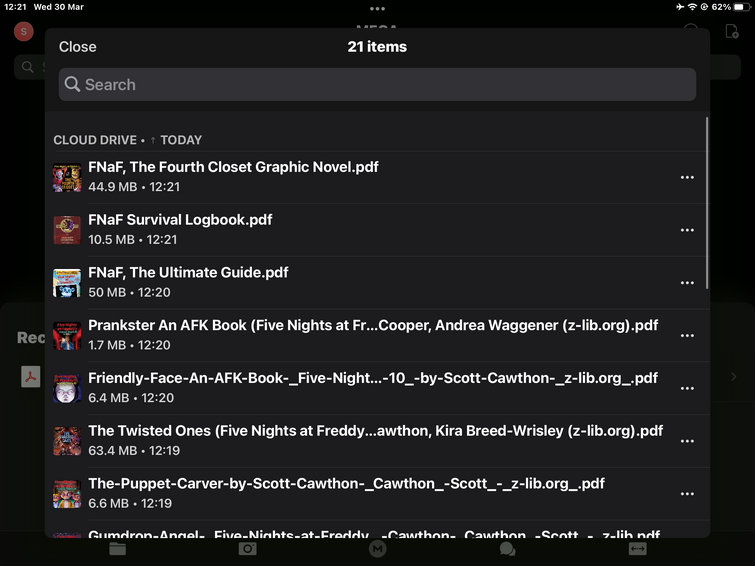
Task: Tap the add file icon at top right
Action: click(x=731, y=31)
